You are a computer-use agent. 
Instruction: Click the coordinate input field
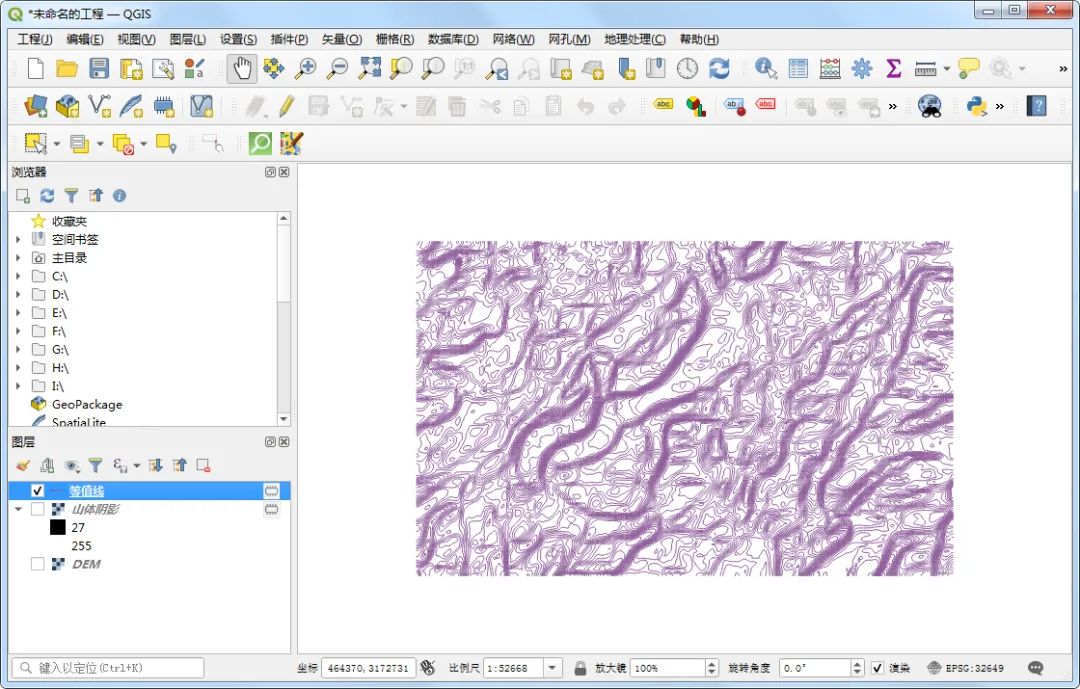click(368, 668)
